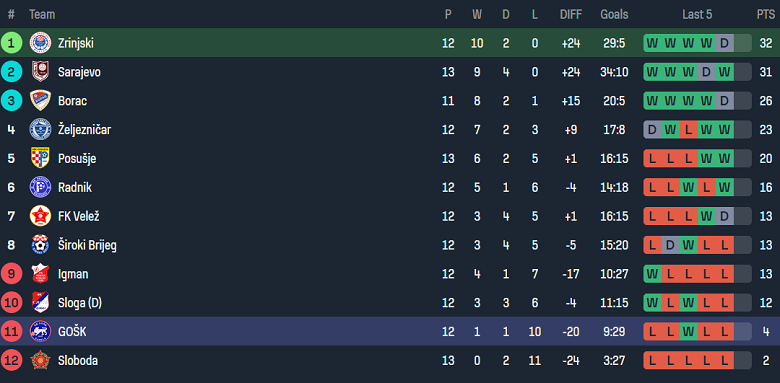Click Sloboda's red rank 12 badge

(11, 360)
